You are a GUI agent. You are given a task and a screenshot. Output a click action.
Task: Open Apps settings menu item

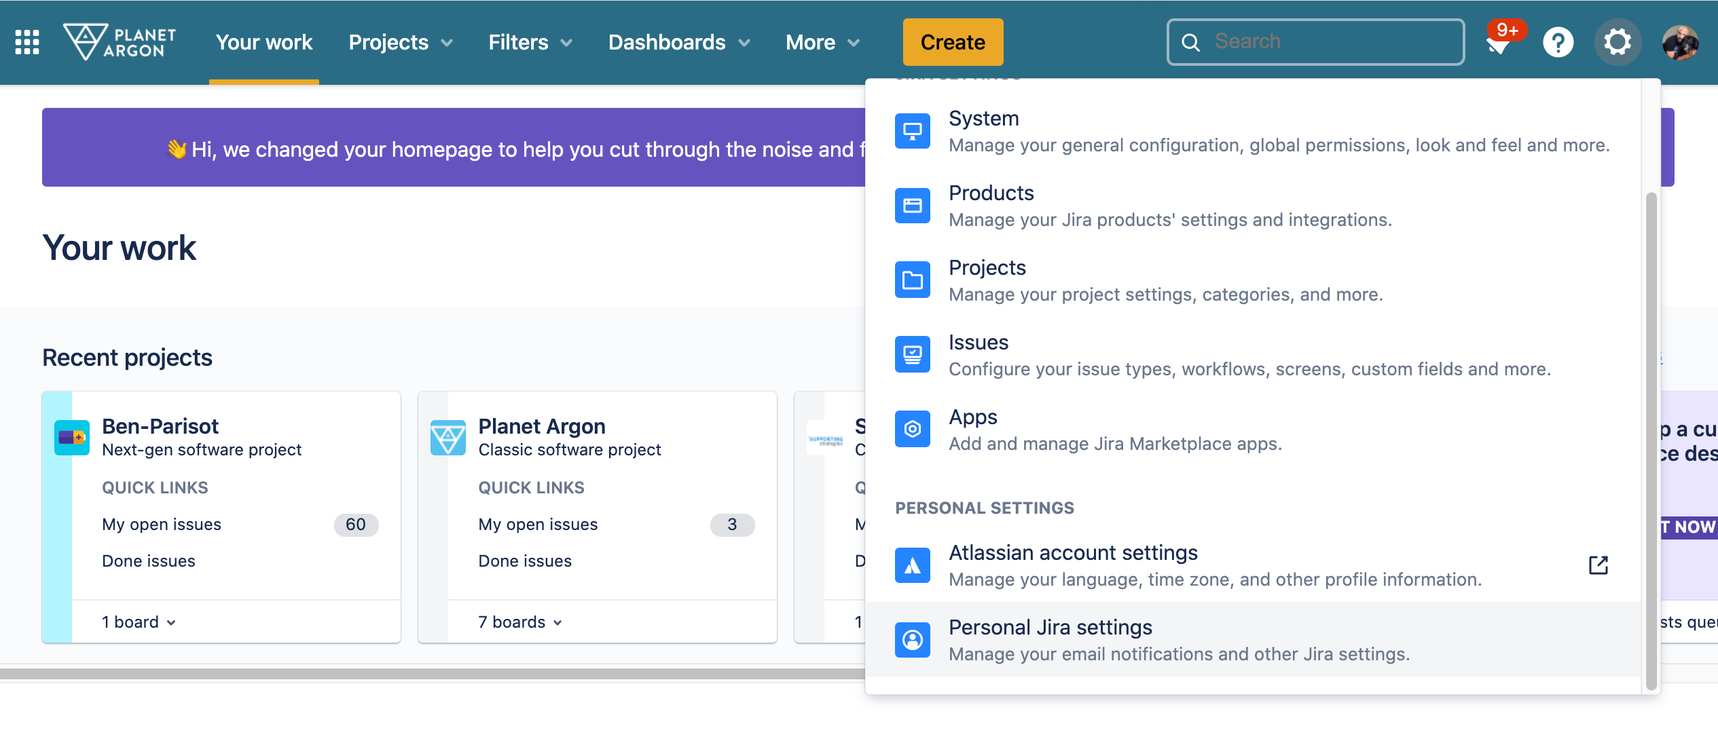pos(1253,429)
